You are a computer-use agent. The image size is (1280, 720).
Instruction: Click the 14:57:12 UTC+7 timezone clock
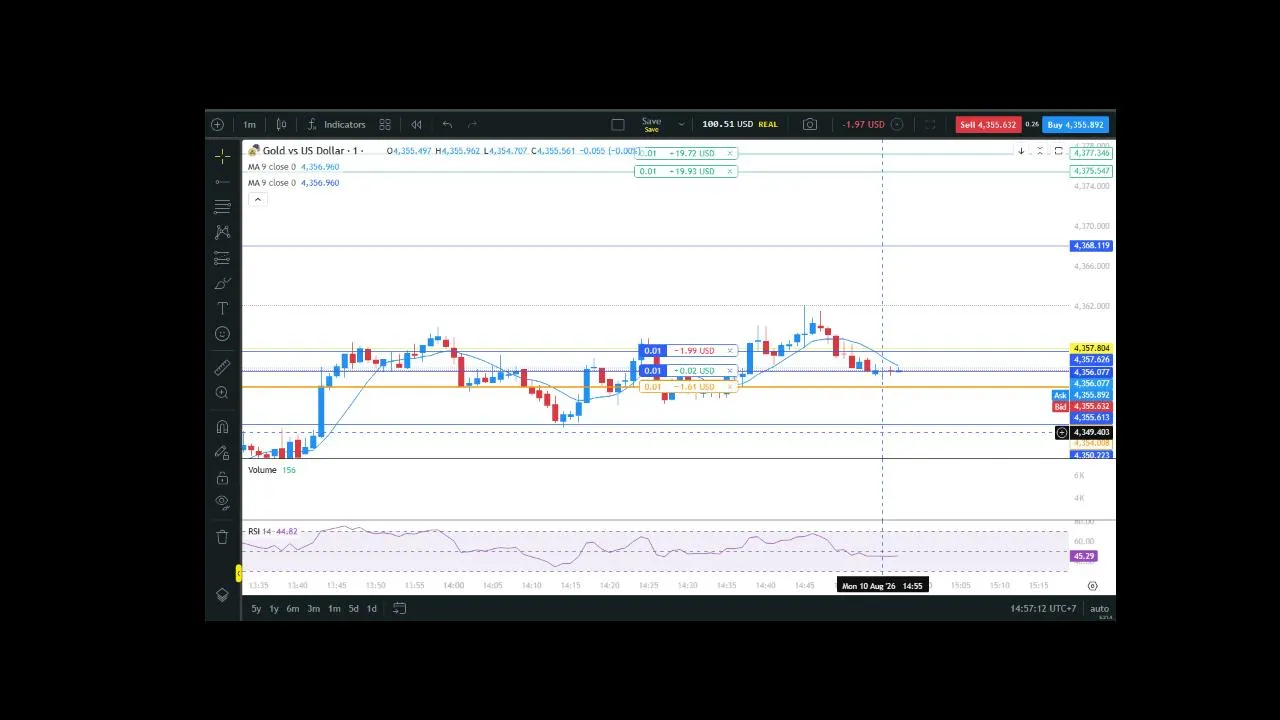point(1043,609)
